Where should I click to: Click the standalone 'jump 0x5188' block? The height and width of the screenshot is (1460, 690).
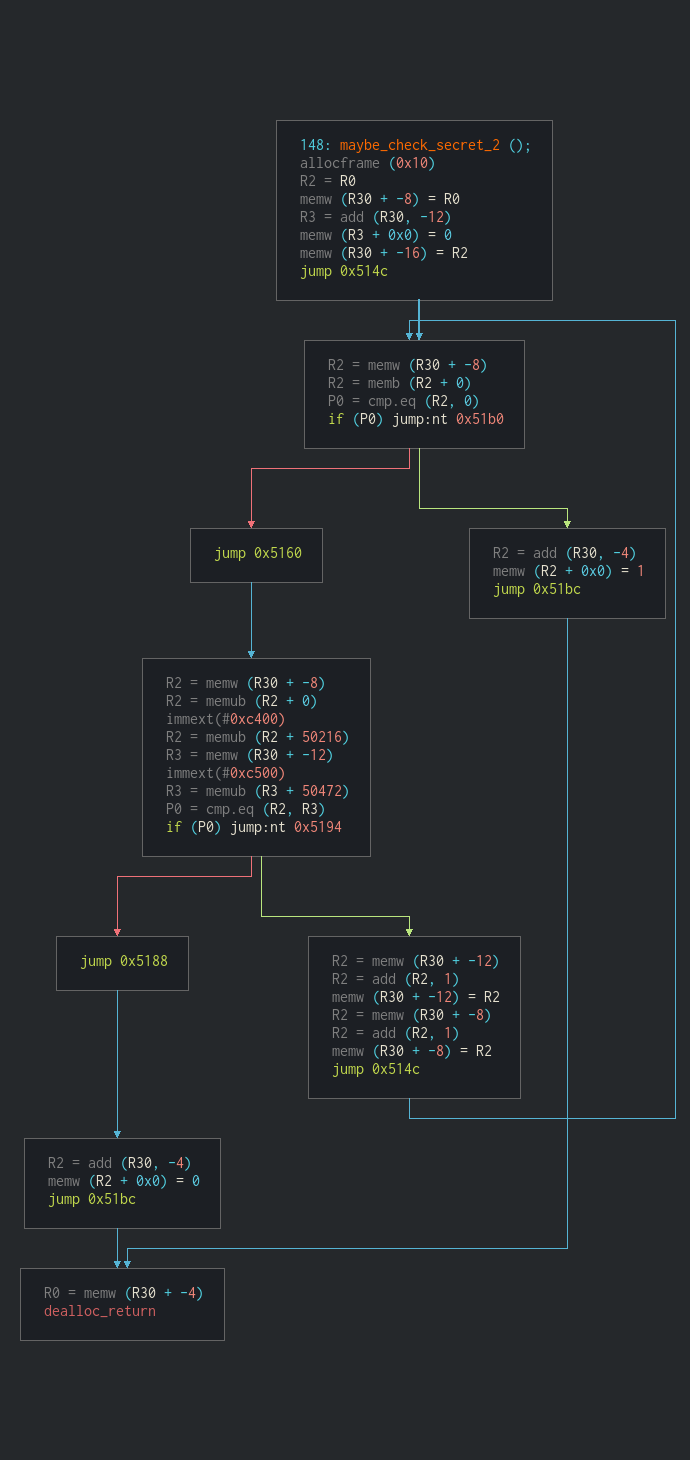(x=123, y=961)
